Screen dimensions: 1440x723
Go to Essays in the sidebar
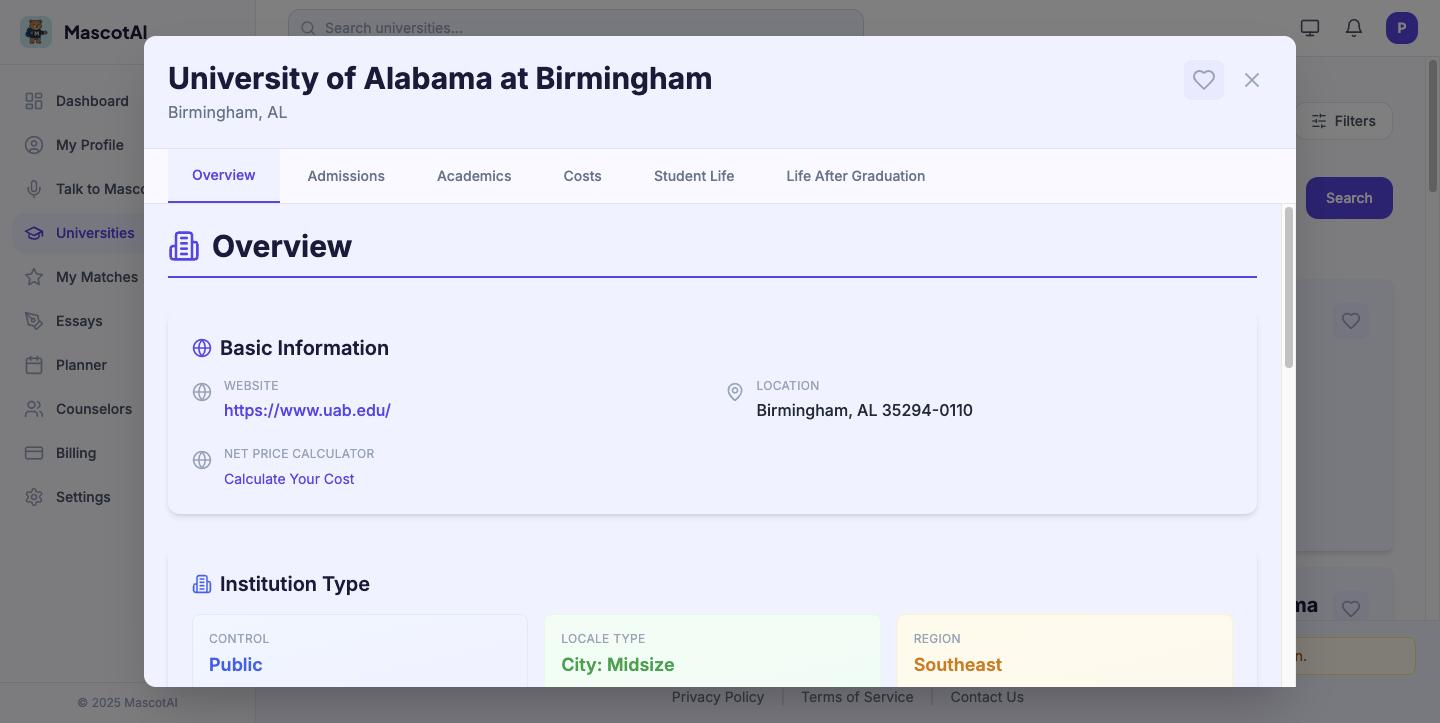coord(79,321)
